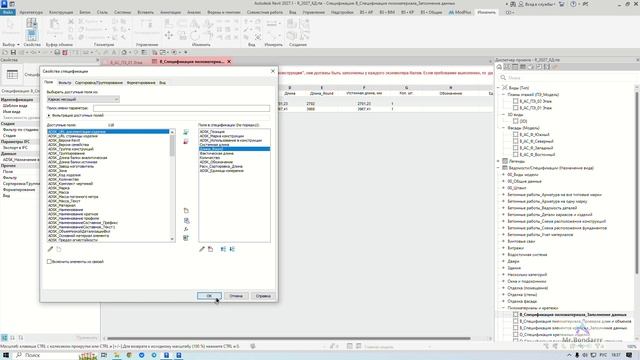This screenshot has height=360, width=640.
Task: Open the category dropdown for available fields
Action: (116, 99)
